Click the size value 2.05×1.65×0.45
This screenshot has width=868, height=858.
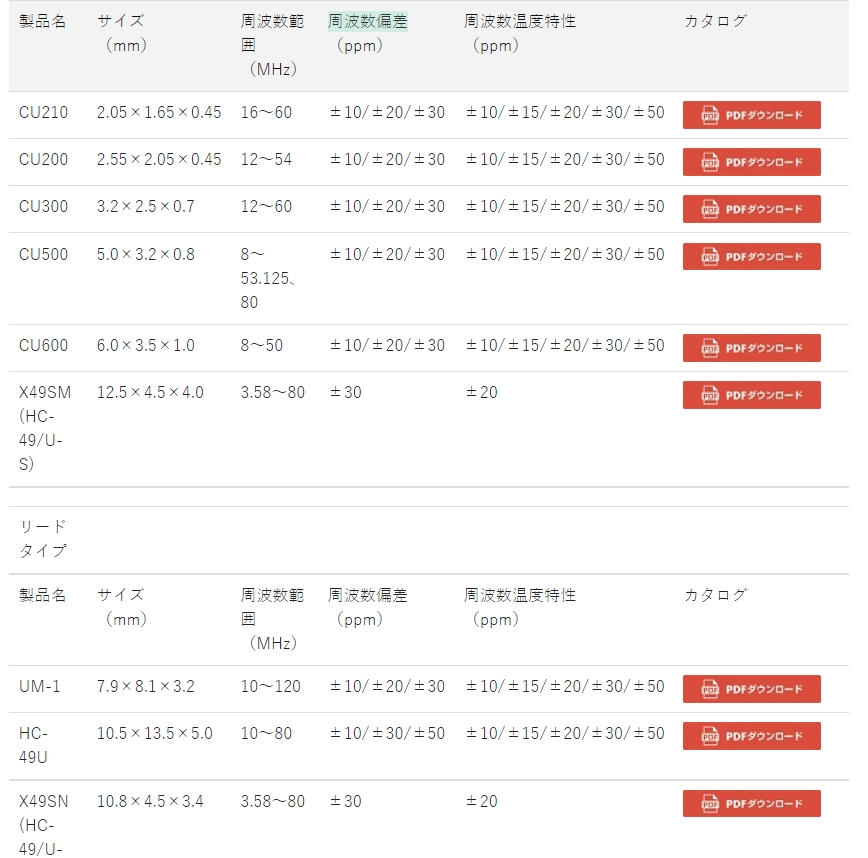pyautogui.click(x=159, y=112)
